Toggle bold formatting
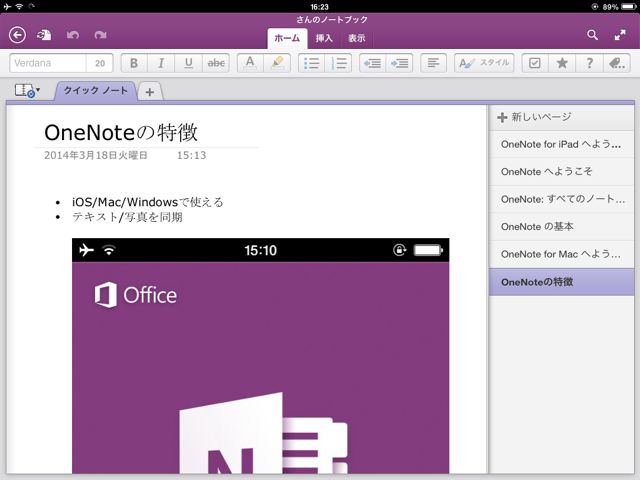 point(134,63)
